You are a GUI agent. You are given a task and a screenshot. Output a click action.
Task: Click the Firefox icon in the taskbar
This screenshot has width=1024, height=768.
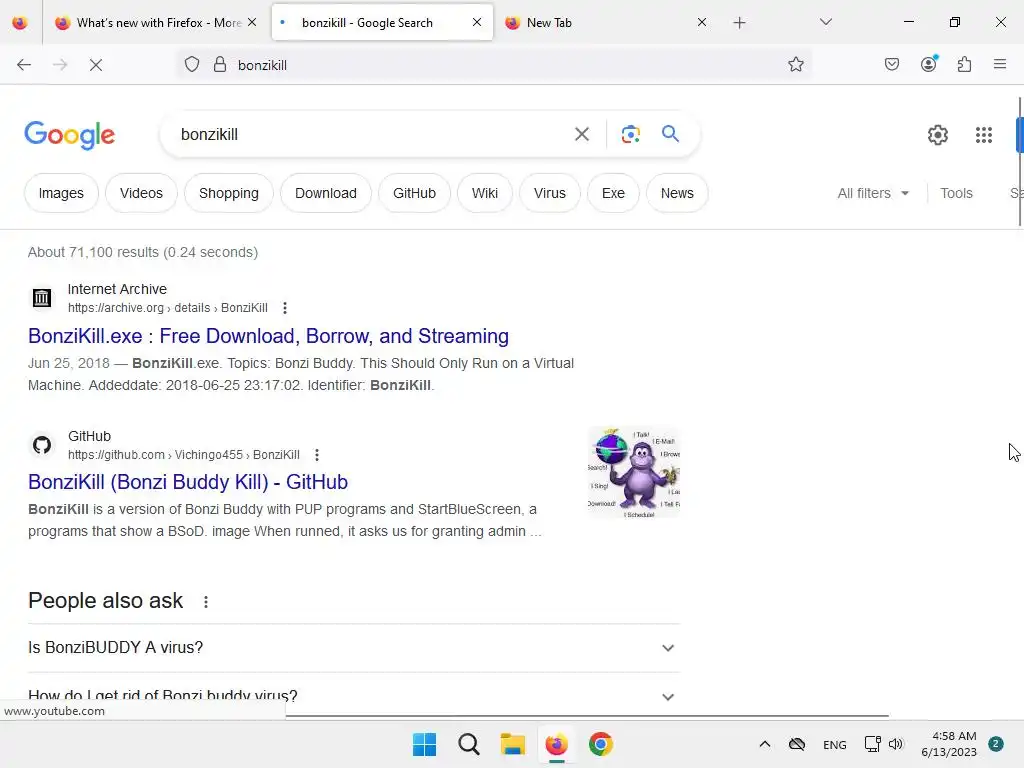pos(556,744)
